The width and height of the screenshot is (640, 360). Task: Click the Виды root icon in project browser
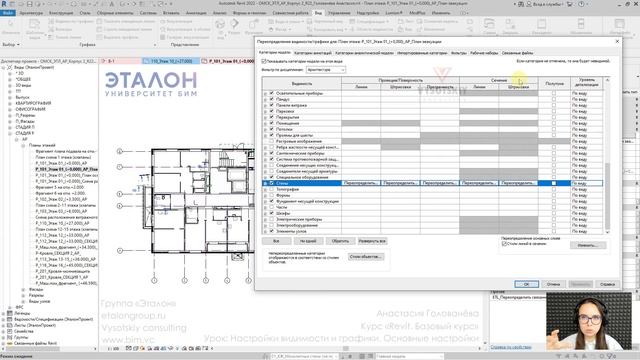[x=10, y=67]
